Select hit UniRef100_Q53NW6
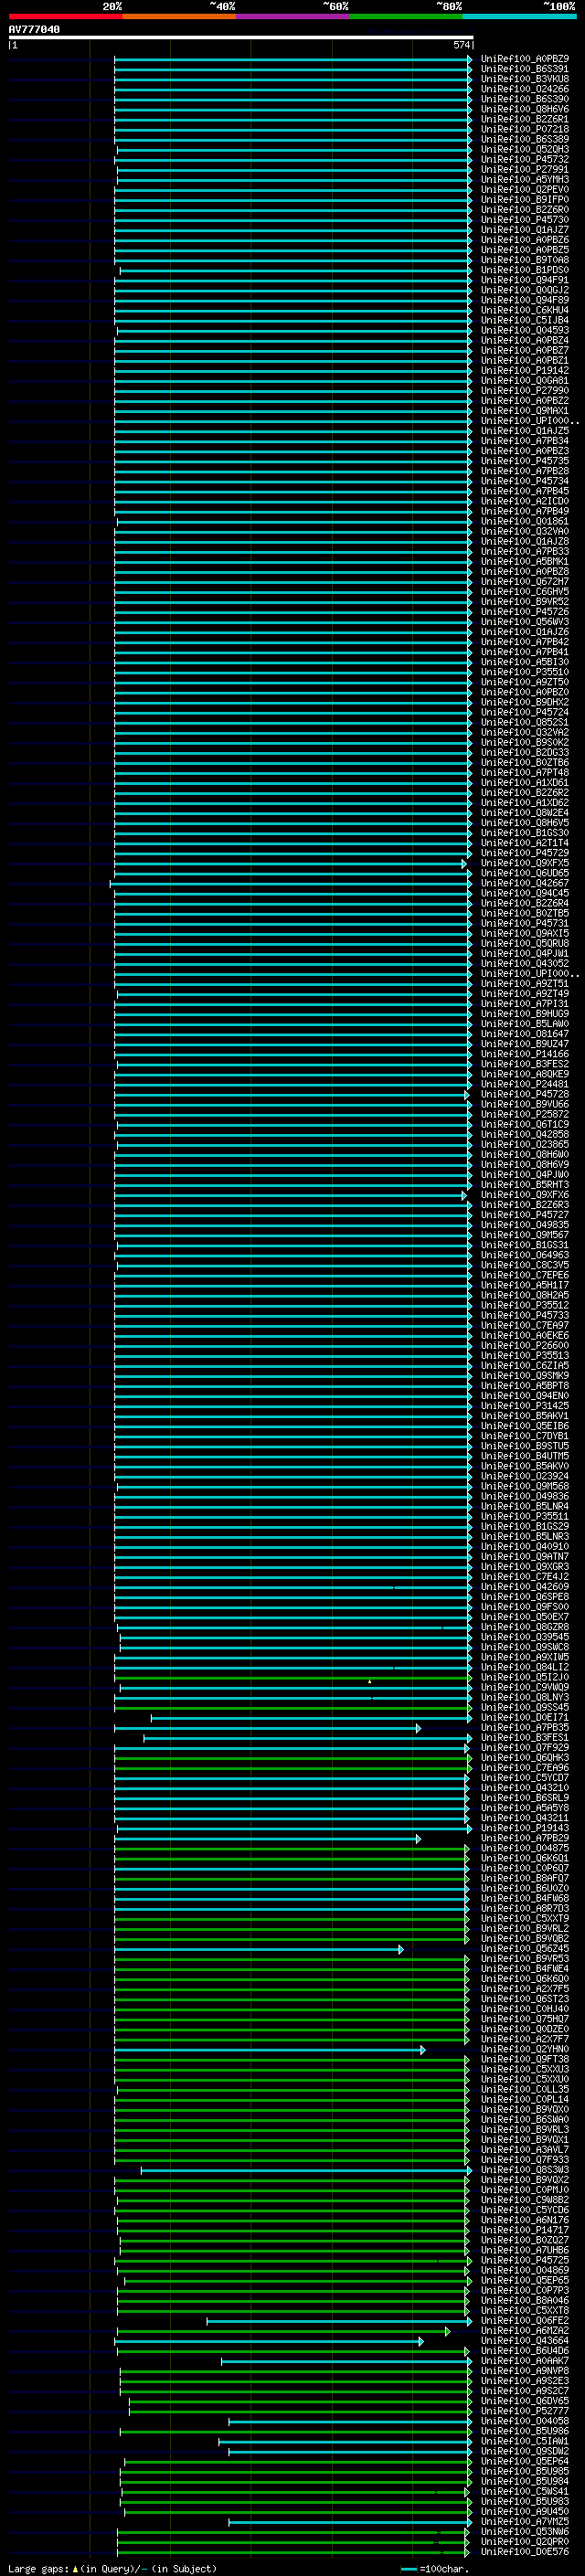Screen dimensions: 585x2576 coord(525,2530)
